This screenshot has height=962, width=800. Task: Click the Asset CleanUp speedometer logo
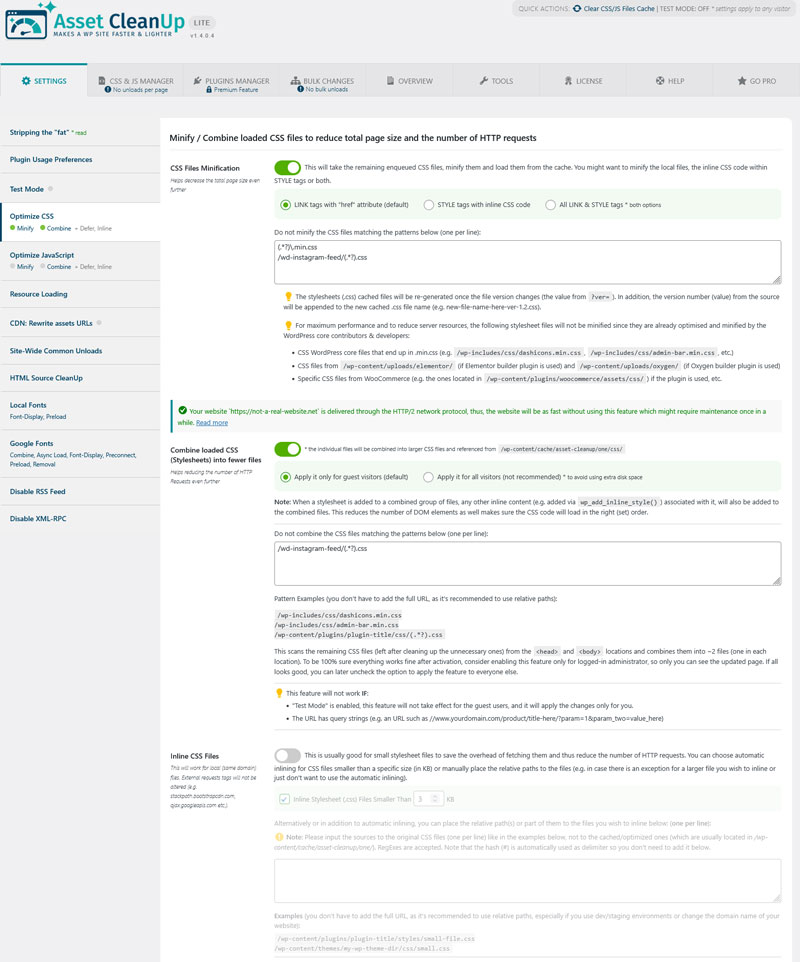[26, 24]
